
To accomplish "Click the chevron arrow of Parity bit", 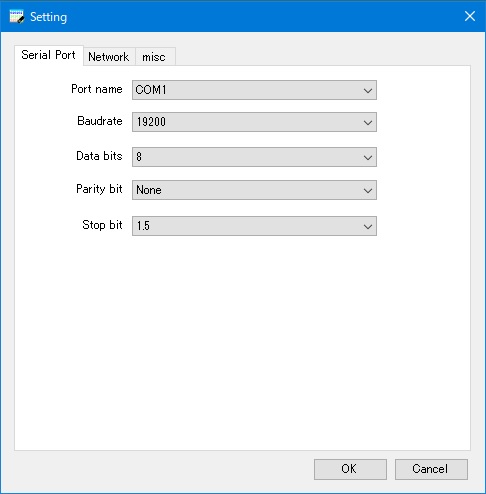I will (x=368, y=191).
